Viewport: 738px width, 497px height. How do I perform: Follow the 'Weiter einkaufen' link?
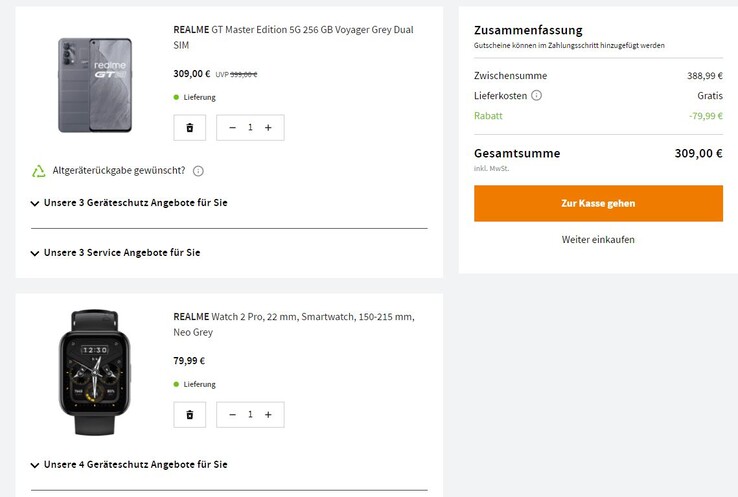[x=598, y=240]
